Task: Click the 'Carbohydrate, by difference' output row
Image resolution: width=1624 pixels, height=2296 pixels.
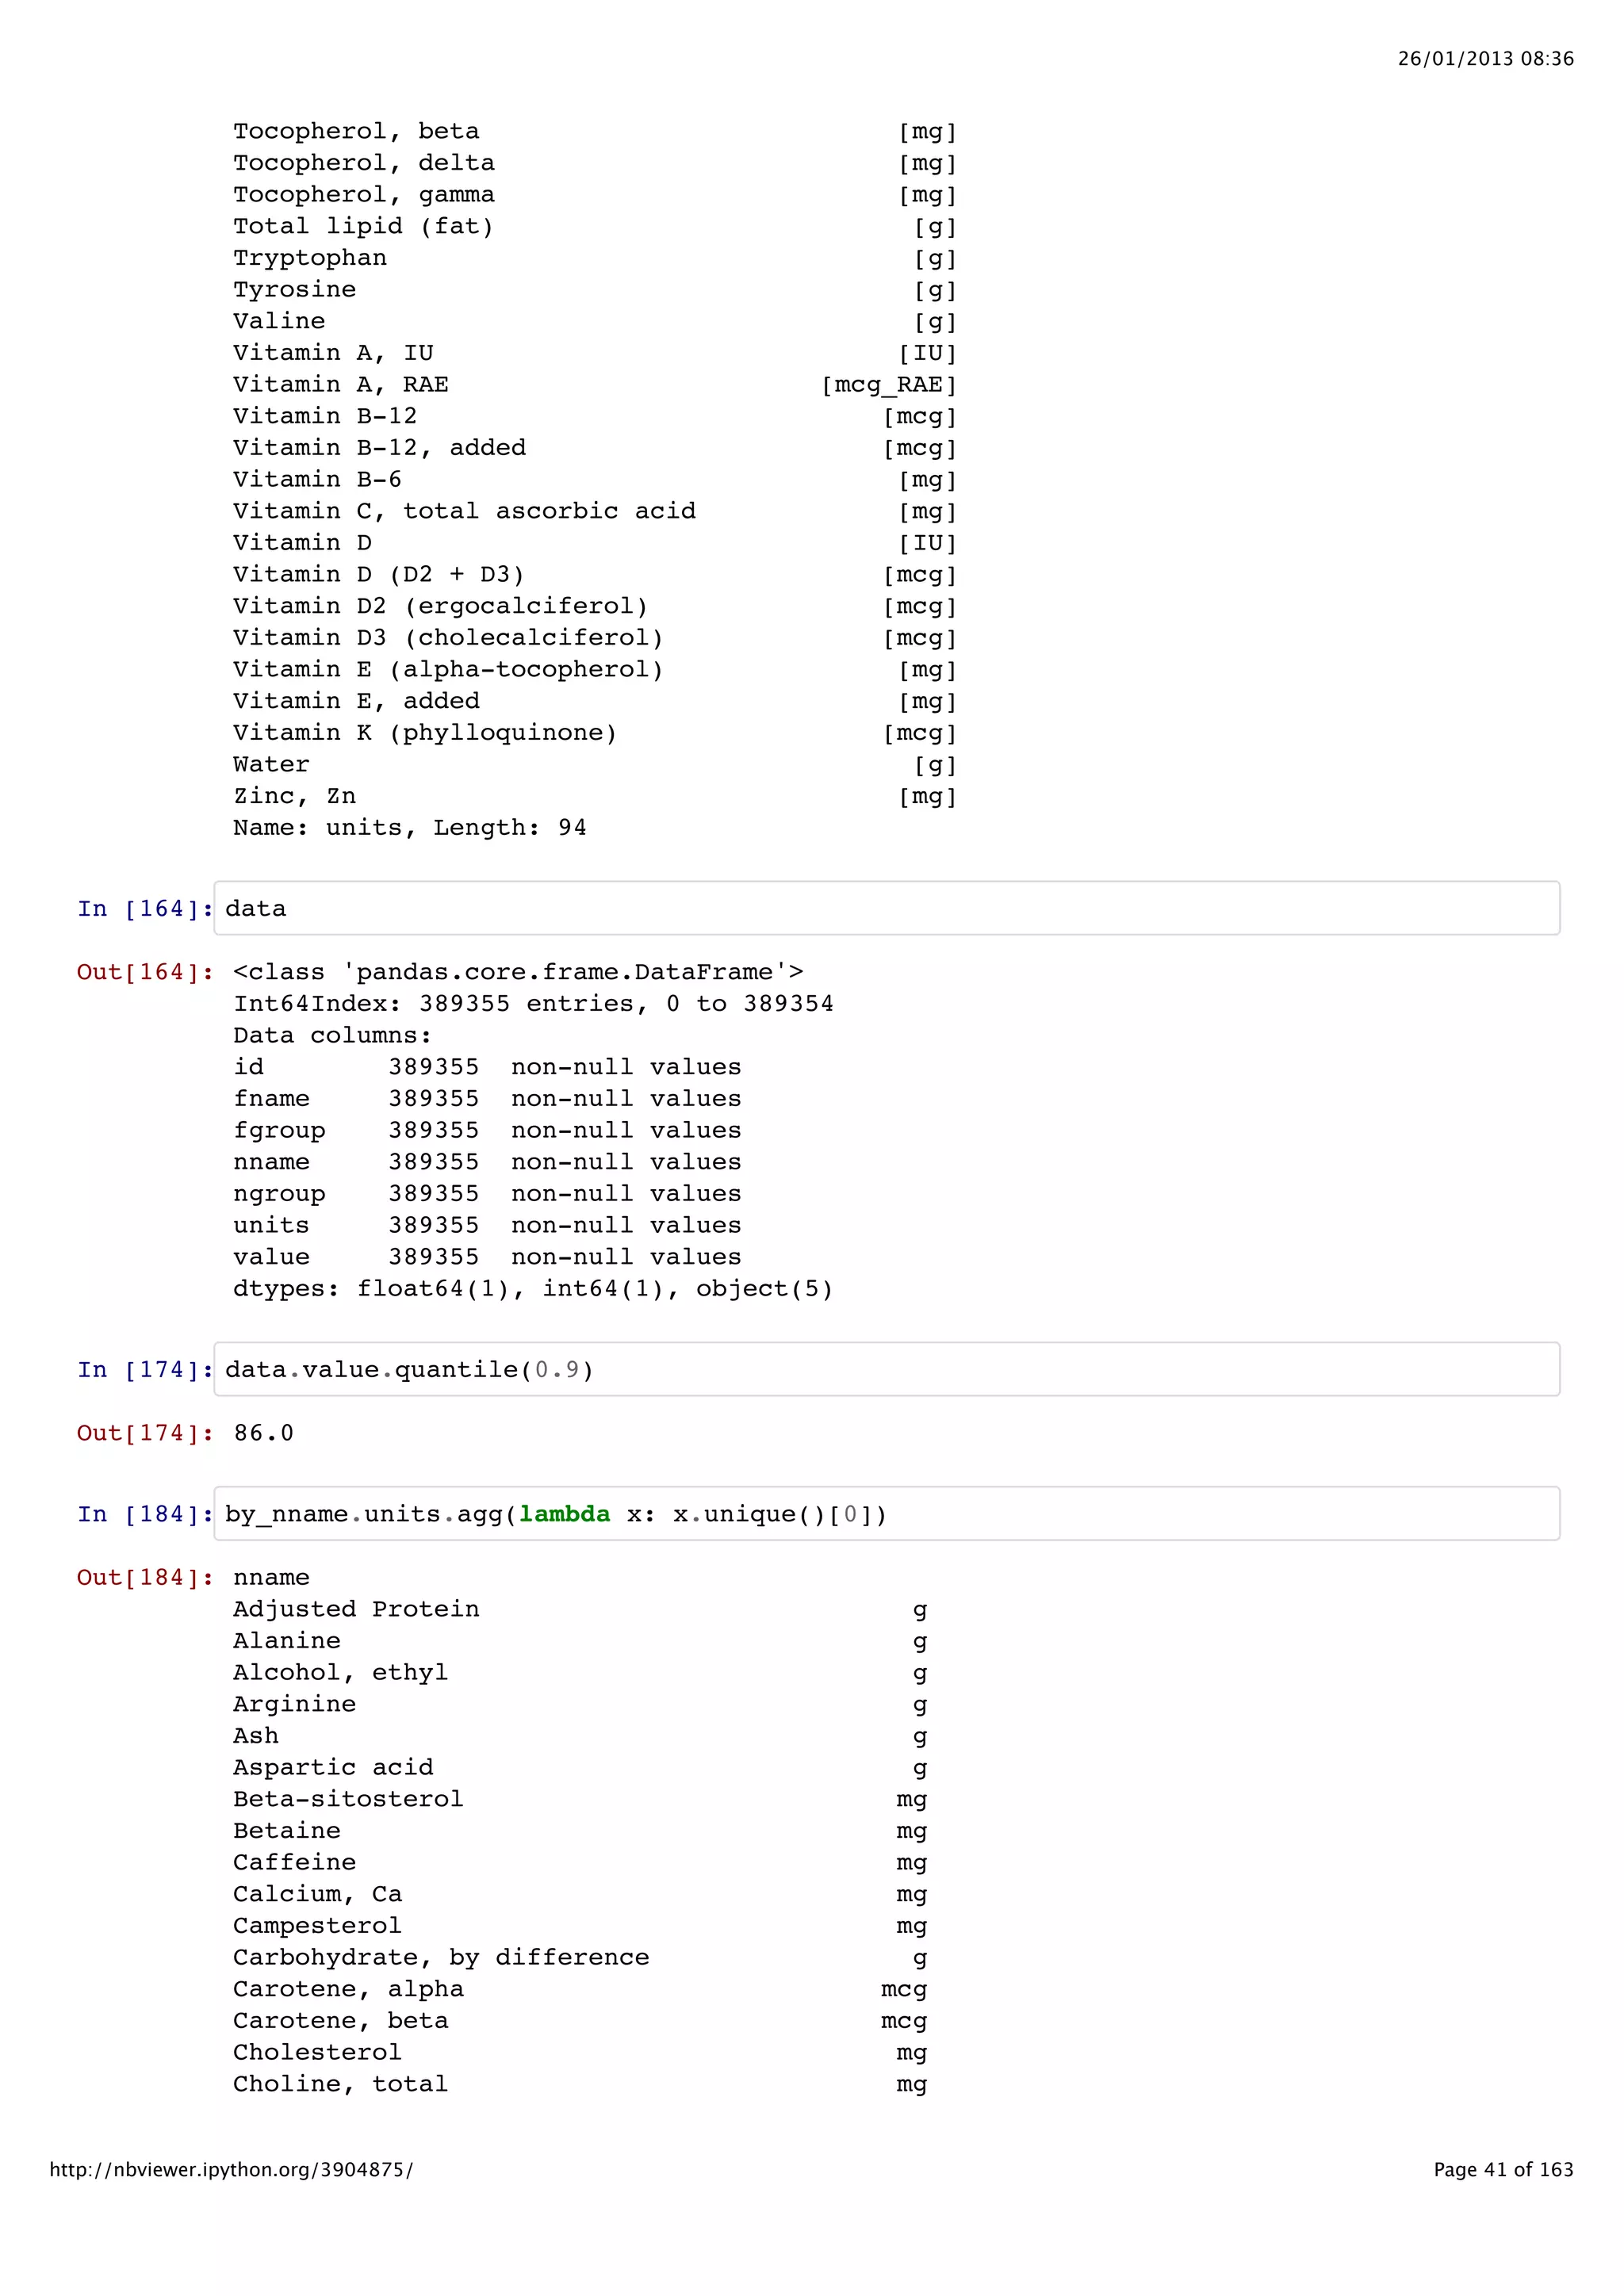Action: click(x=441, y=1957)
